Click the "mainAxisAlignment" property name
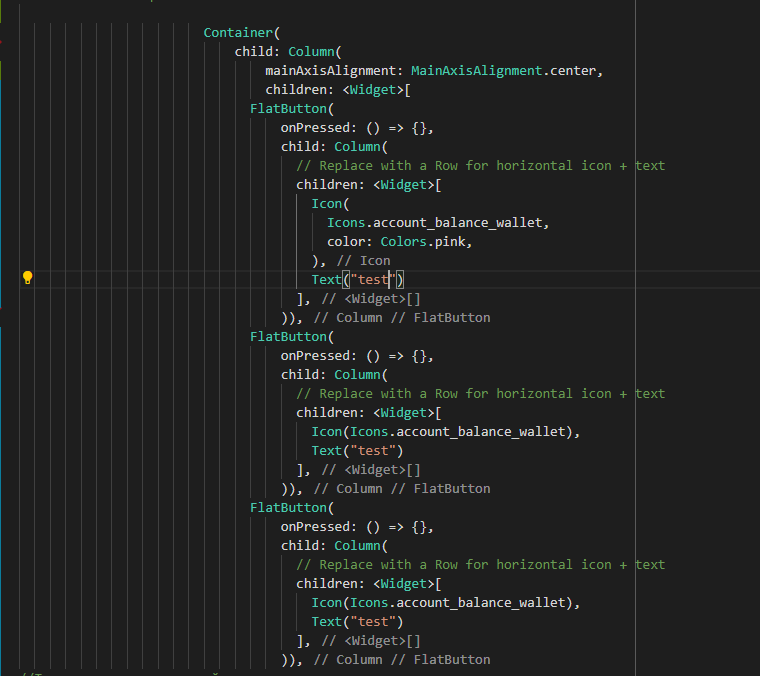Viewport: 760px width, 676px height. pos(331,71)
